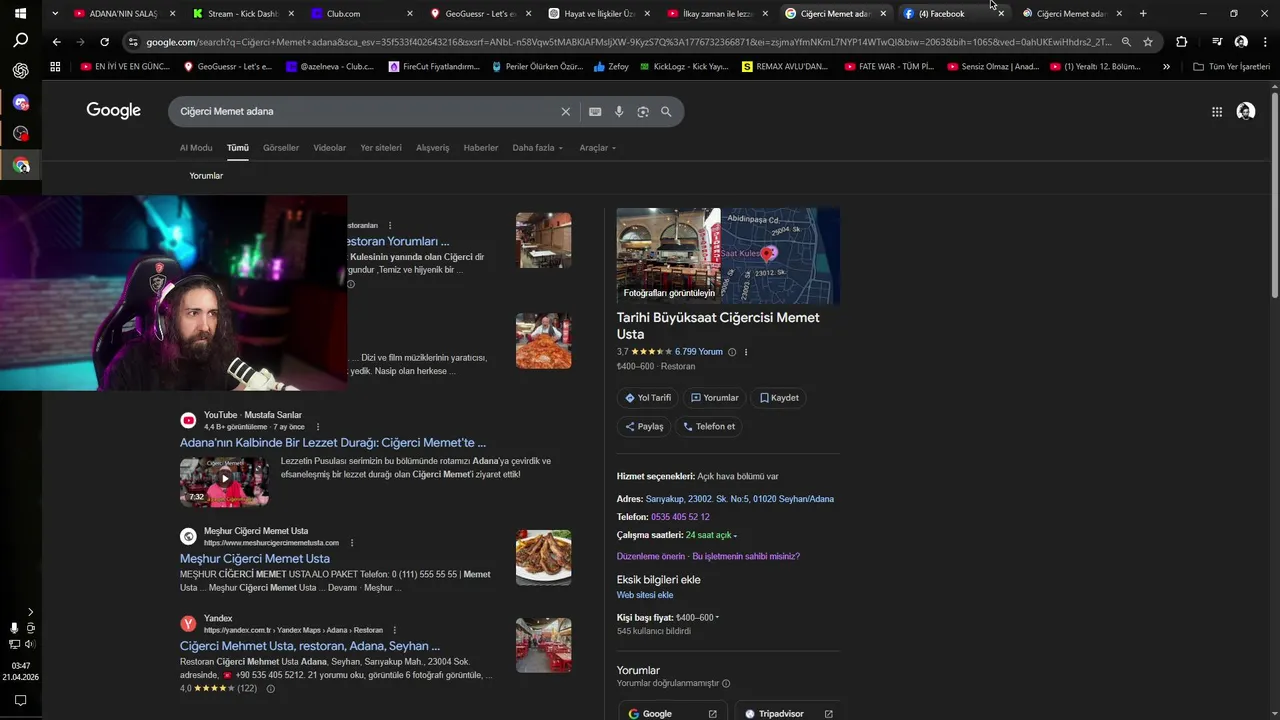Open the Yorumlar filter chip below tabs

click(206, 176)
